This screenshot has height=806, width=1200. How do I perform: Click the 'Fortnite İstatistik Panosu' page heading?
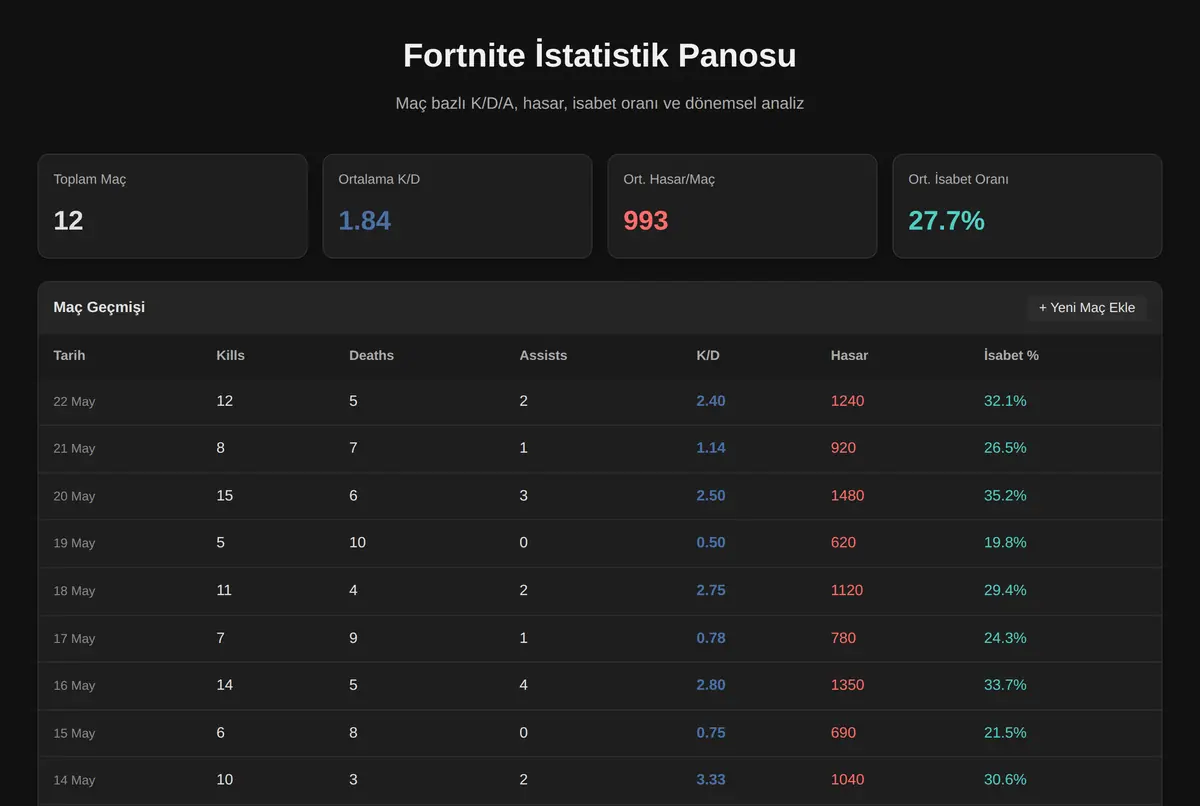tap(600, 55)
